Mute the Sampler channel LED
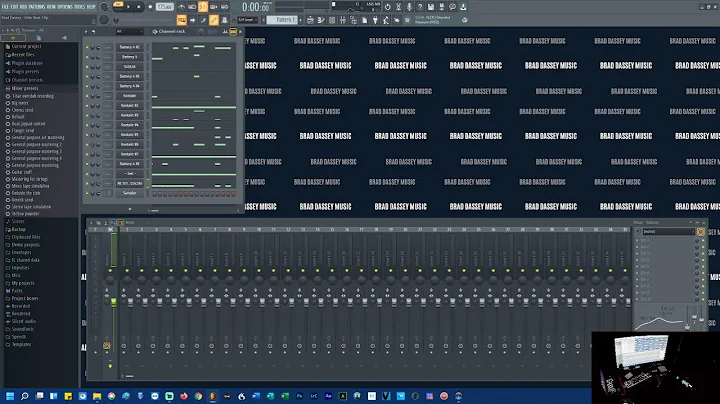The width and height of the screenshot is (720, 404). (87, 193)
